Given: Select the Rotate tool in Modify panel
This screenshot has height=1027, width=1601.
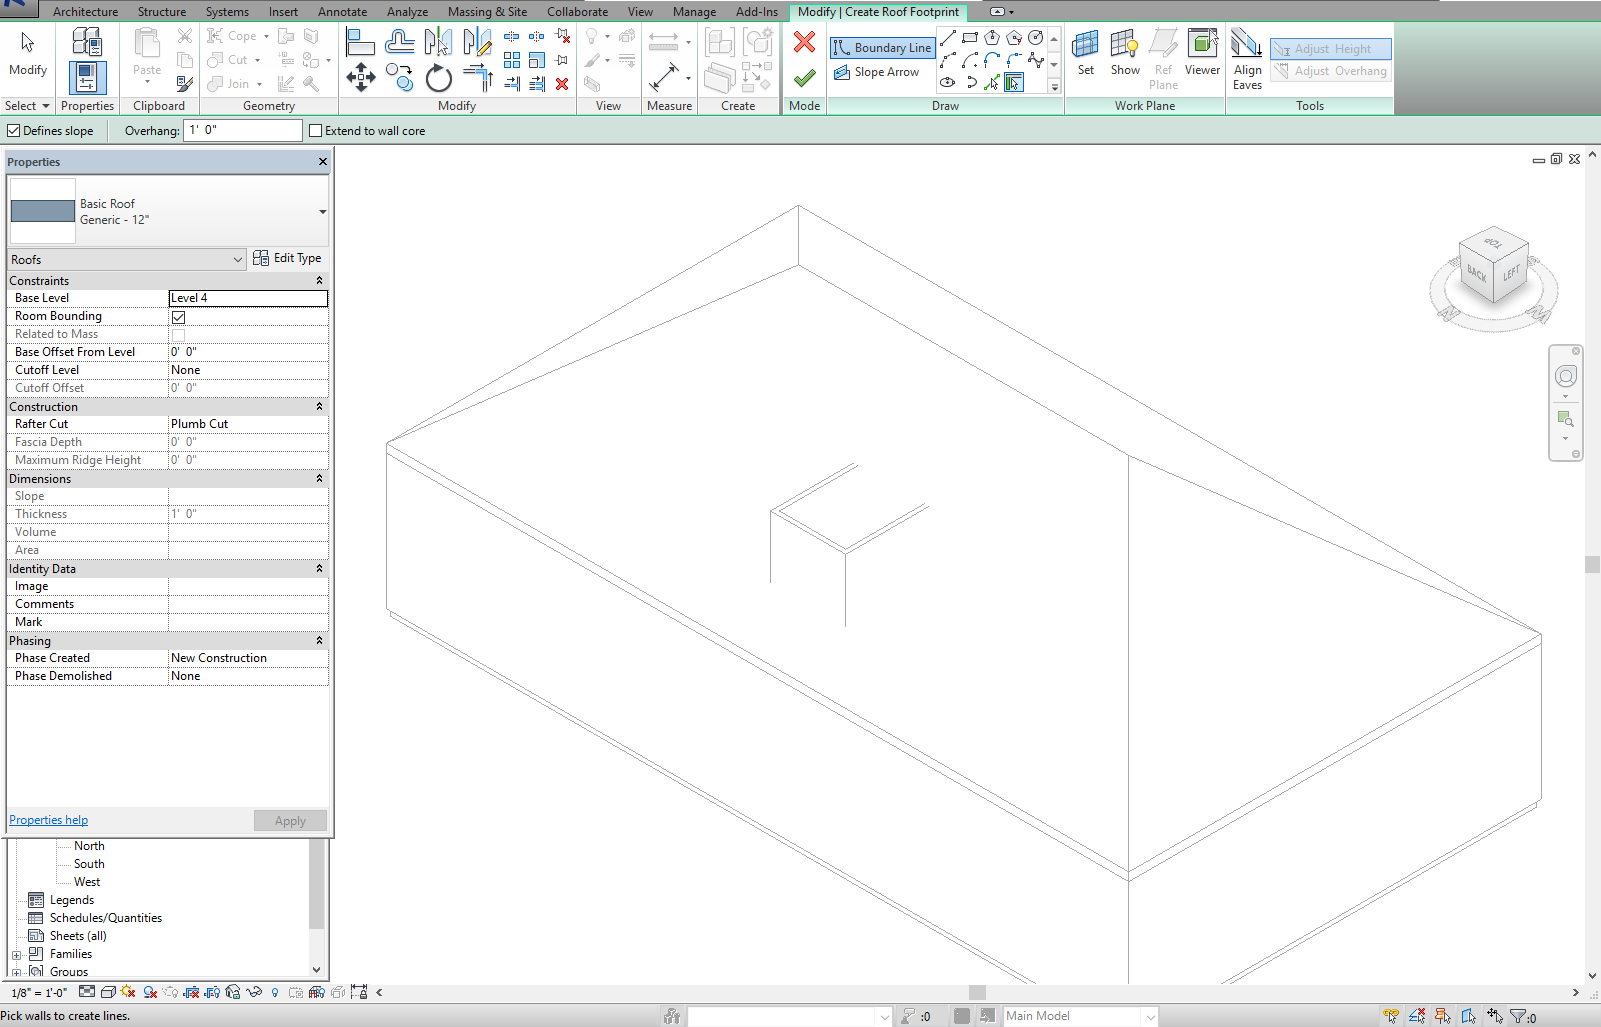Looking at the screenshot, I should point(439,78).
